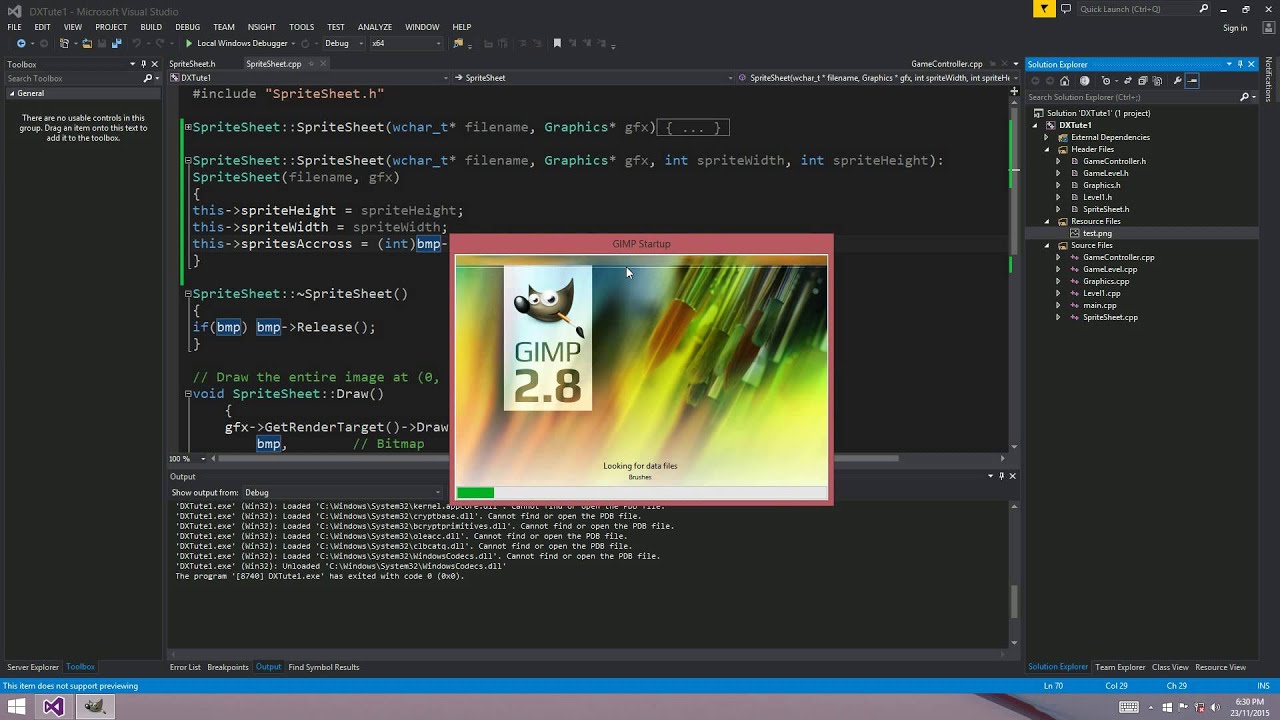Switch to the SpriteSheet.h tab

[x=192, y=64]
